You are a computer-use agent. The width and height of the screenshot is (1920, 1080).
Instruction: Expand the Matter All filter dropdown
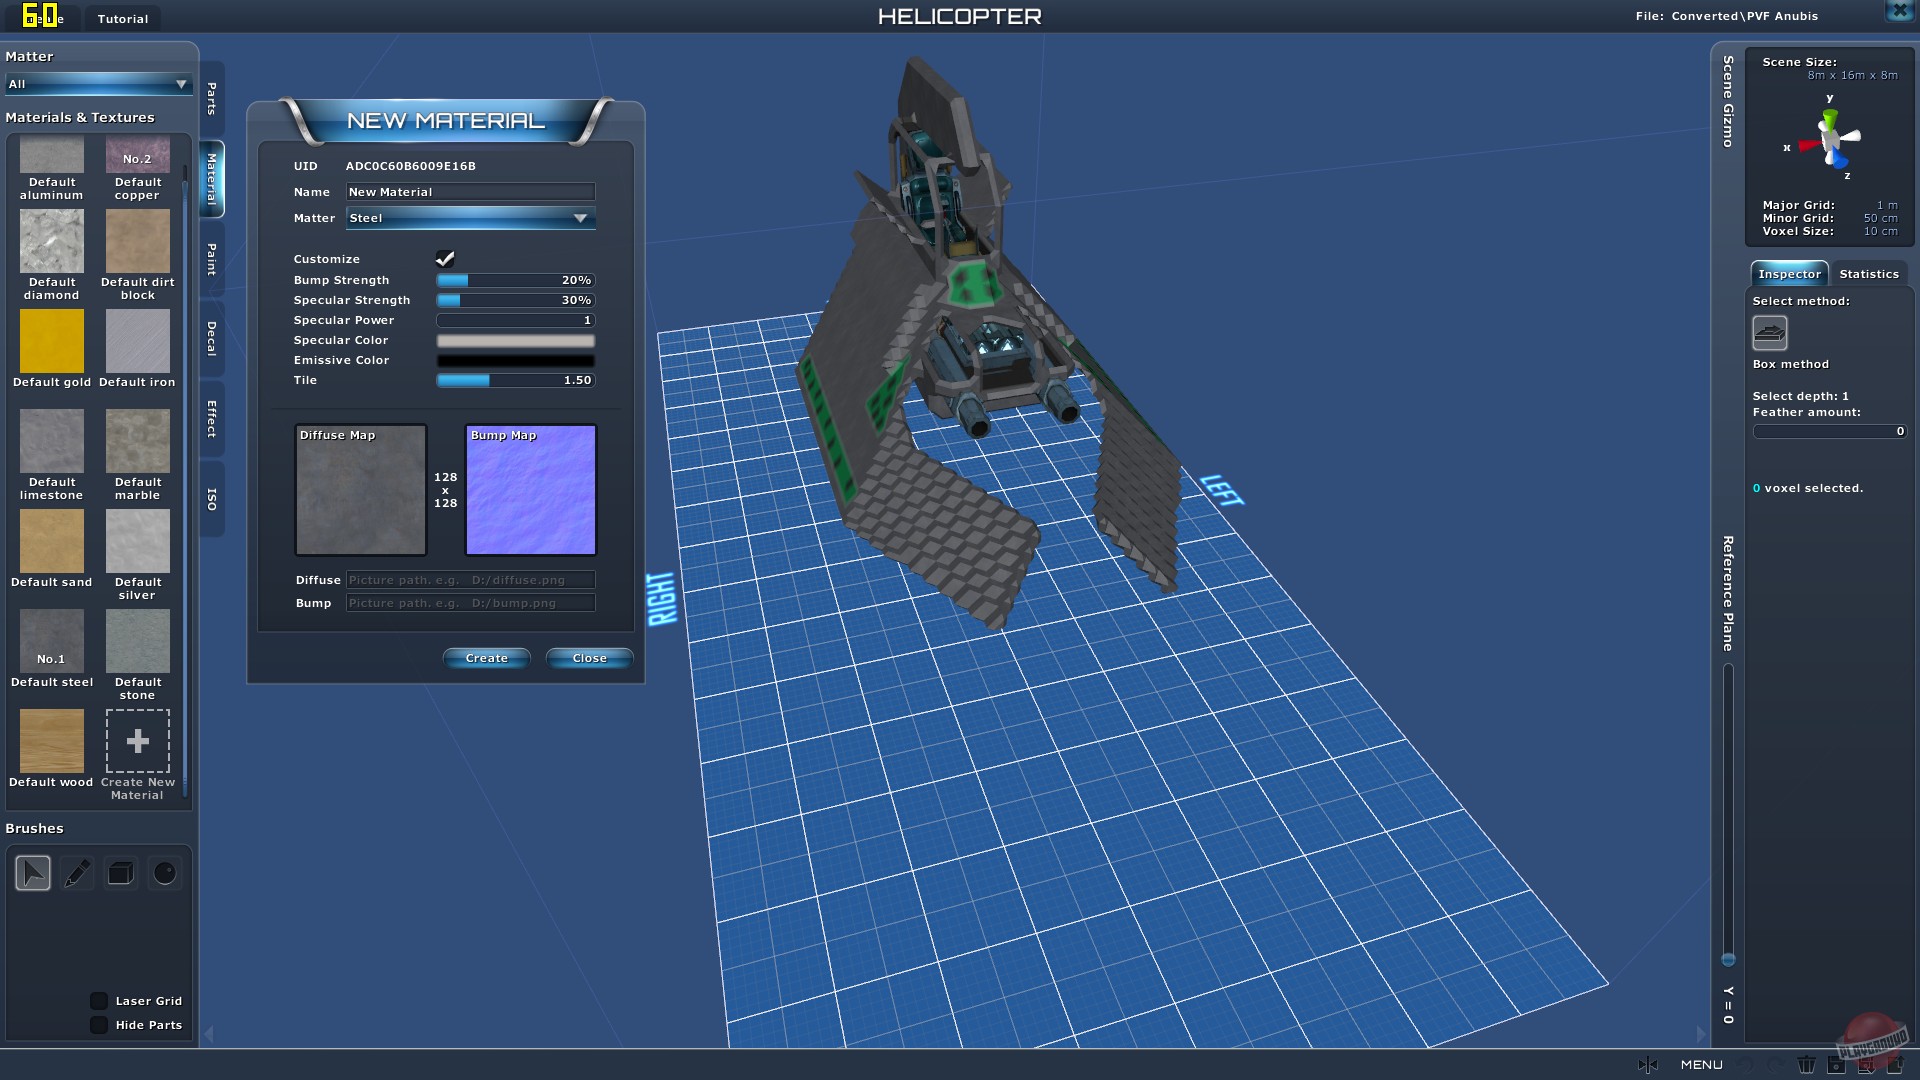click(x=97, y=84)
